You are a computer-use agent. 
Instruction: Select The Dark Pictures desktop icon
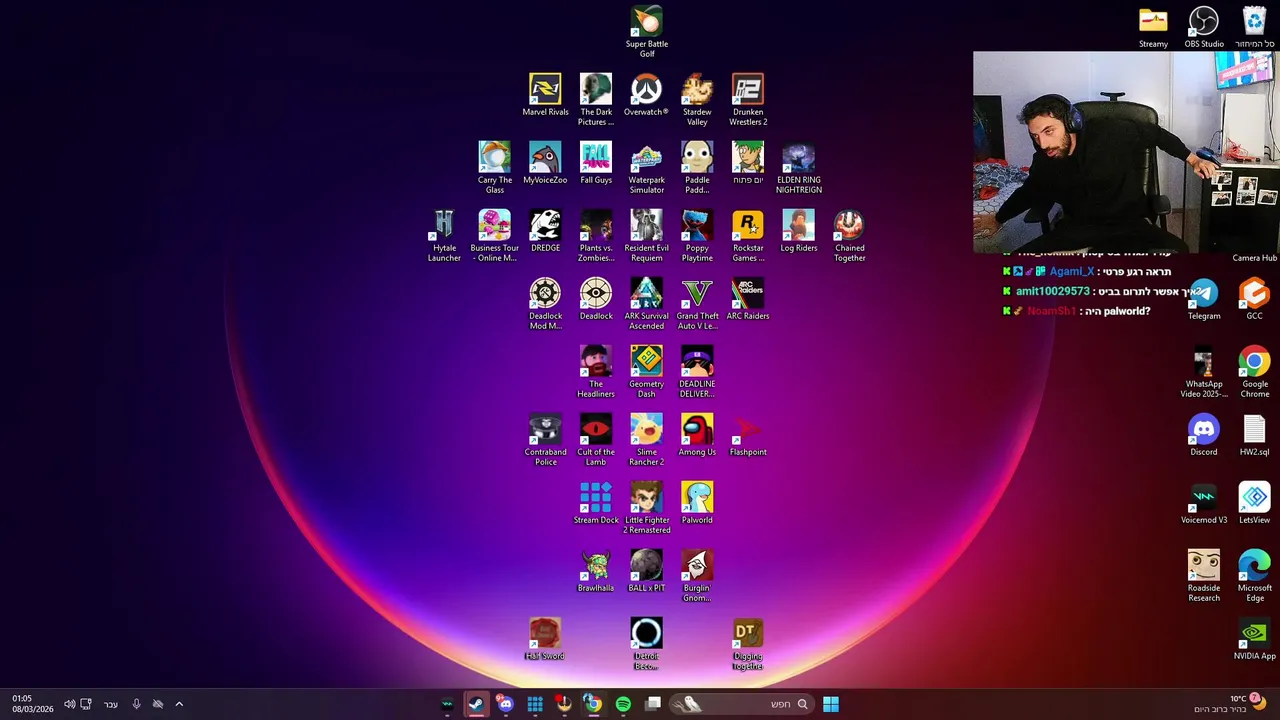tap(596, 99)
